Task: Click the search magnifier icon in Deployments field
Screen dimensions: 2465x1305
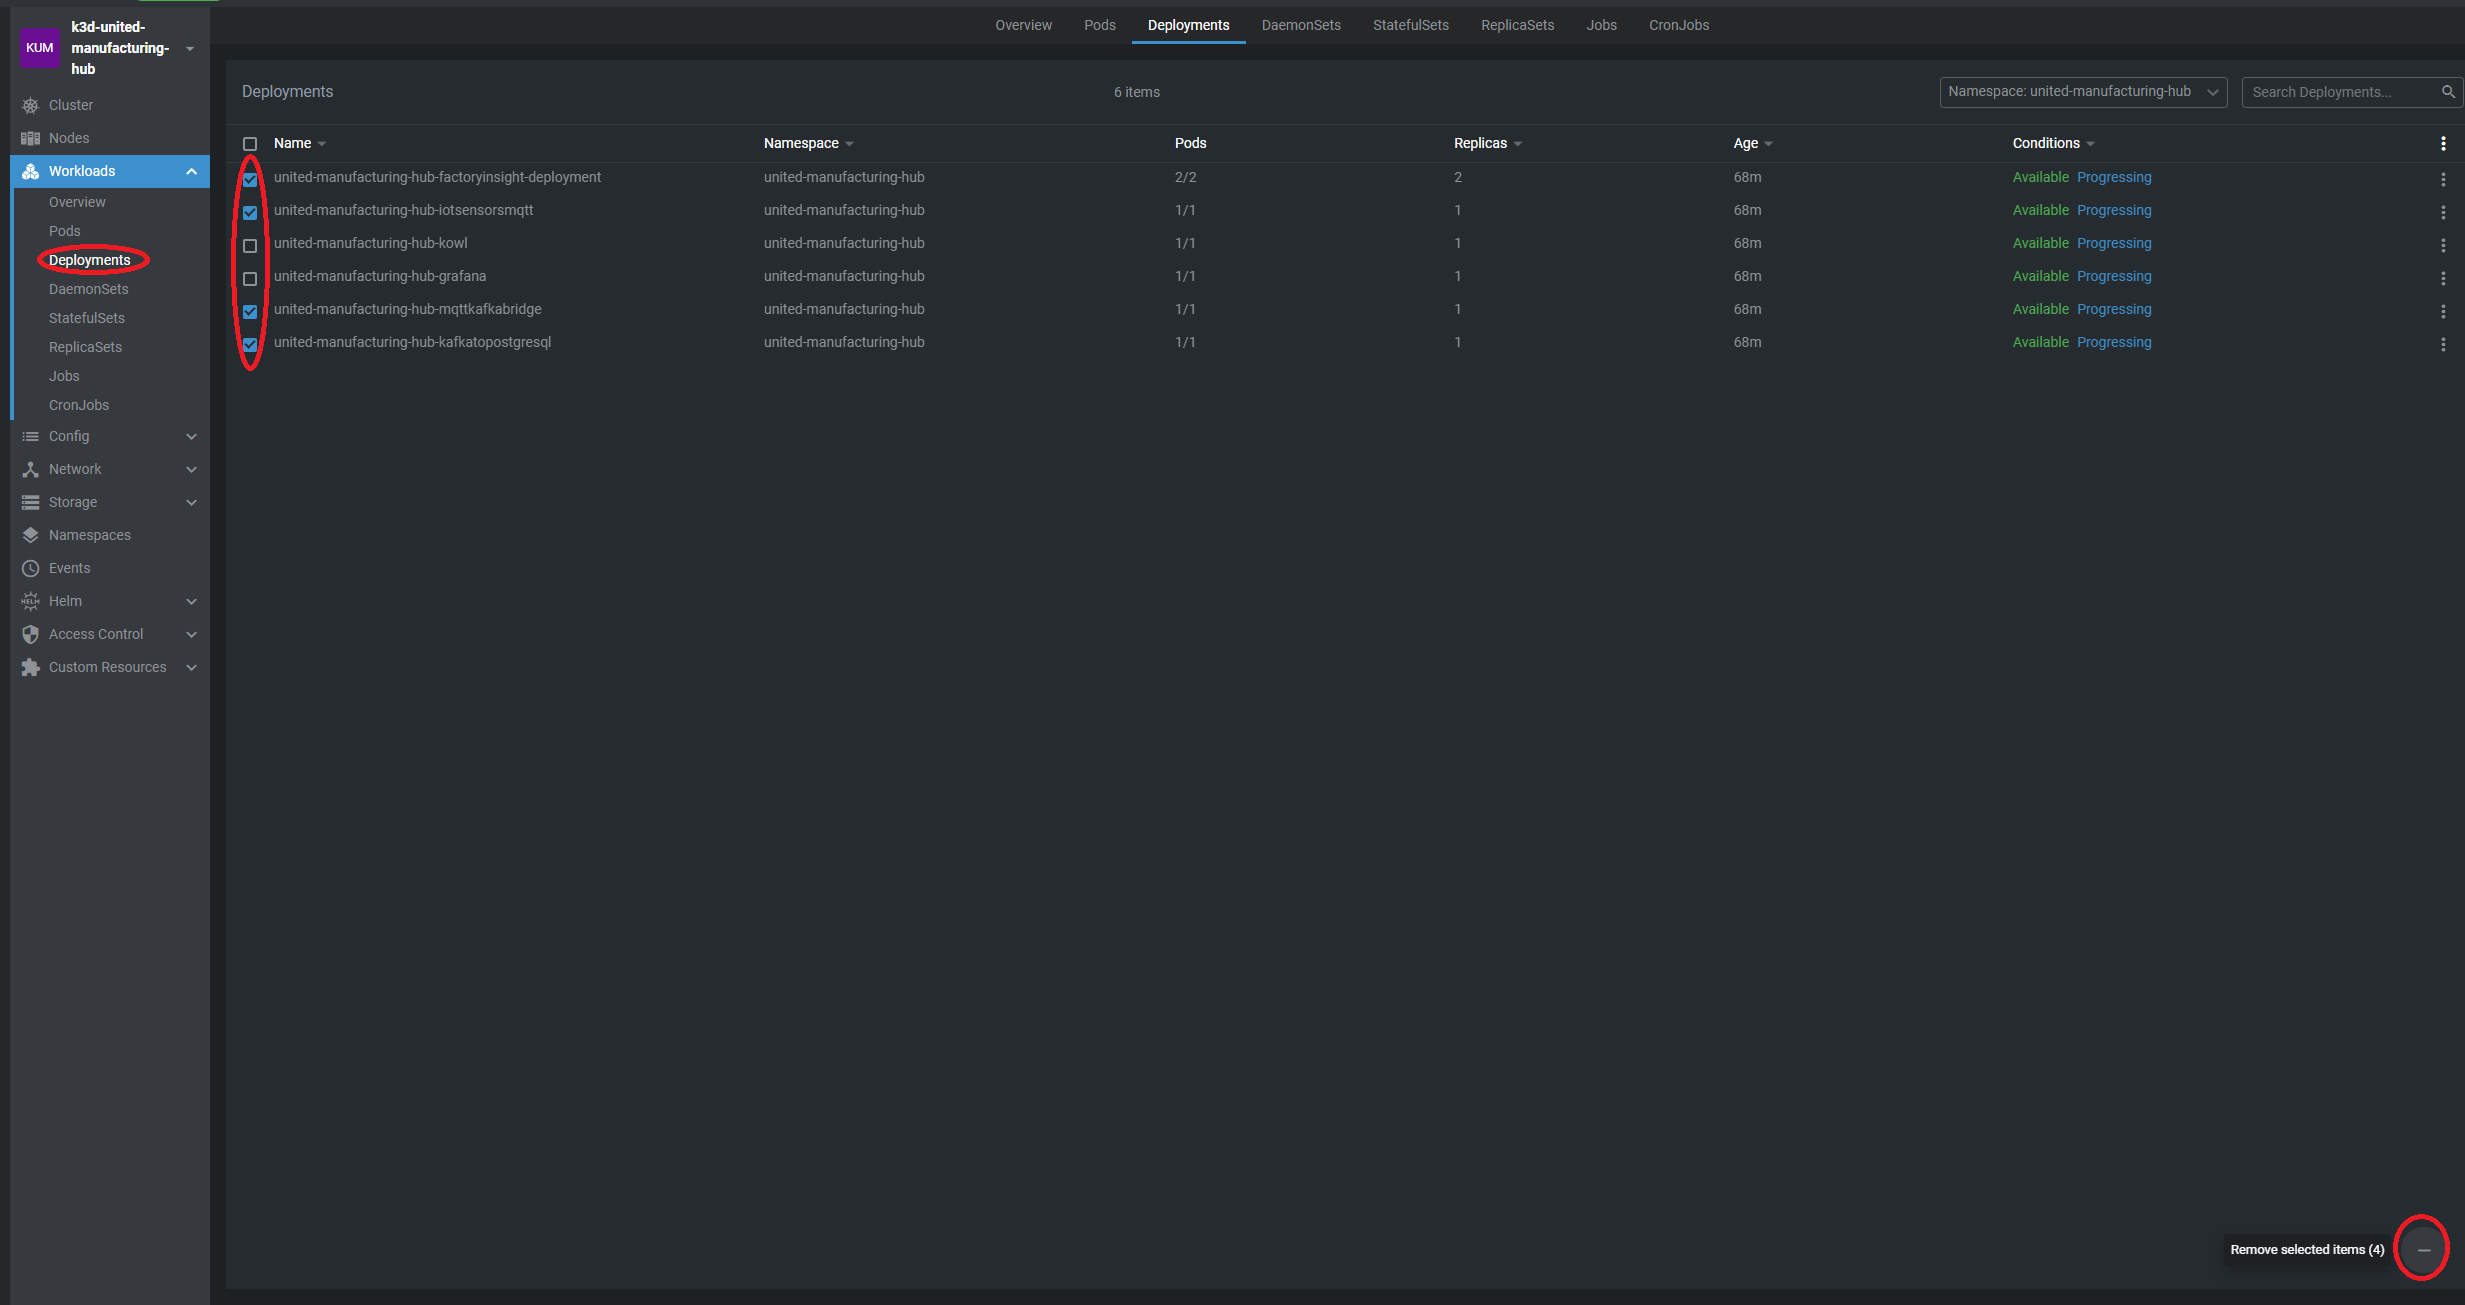Action: (2448, 92)
